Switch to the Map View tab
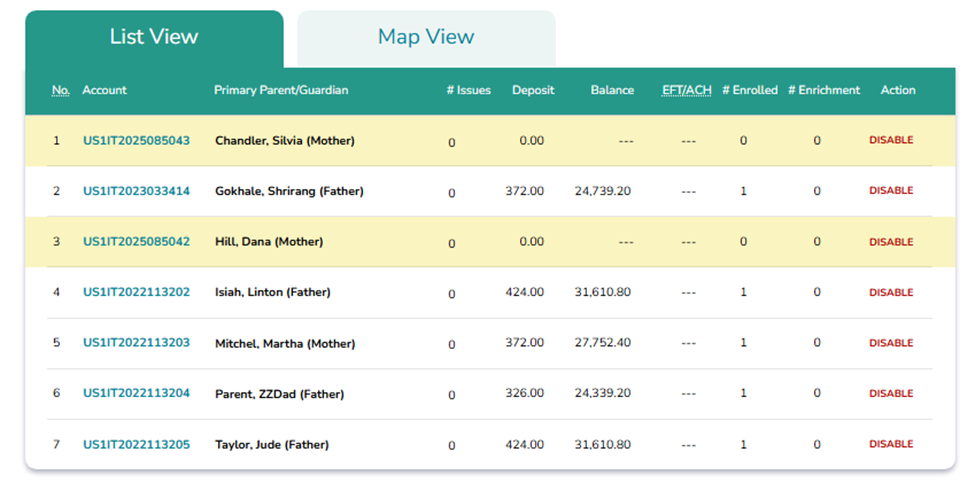This screenshot has height=483, width=975. click(426, 38)
